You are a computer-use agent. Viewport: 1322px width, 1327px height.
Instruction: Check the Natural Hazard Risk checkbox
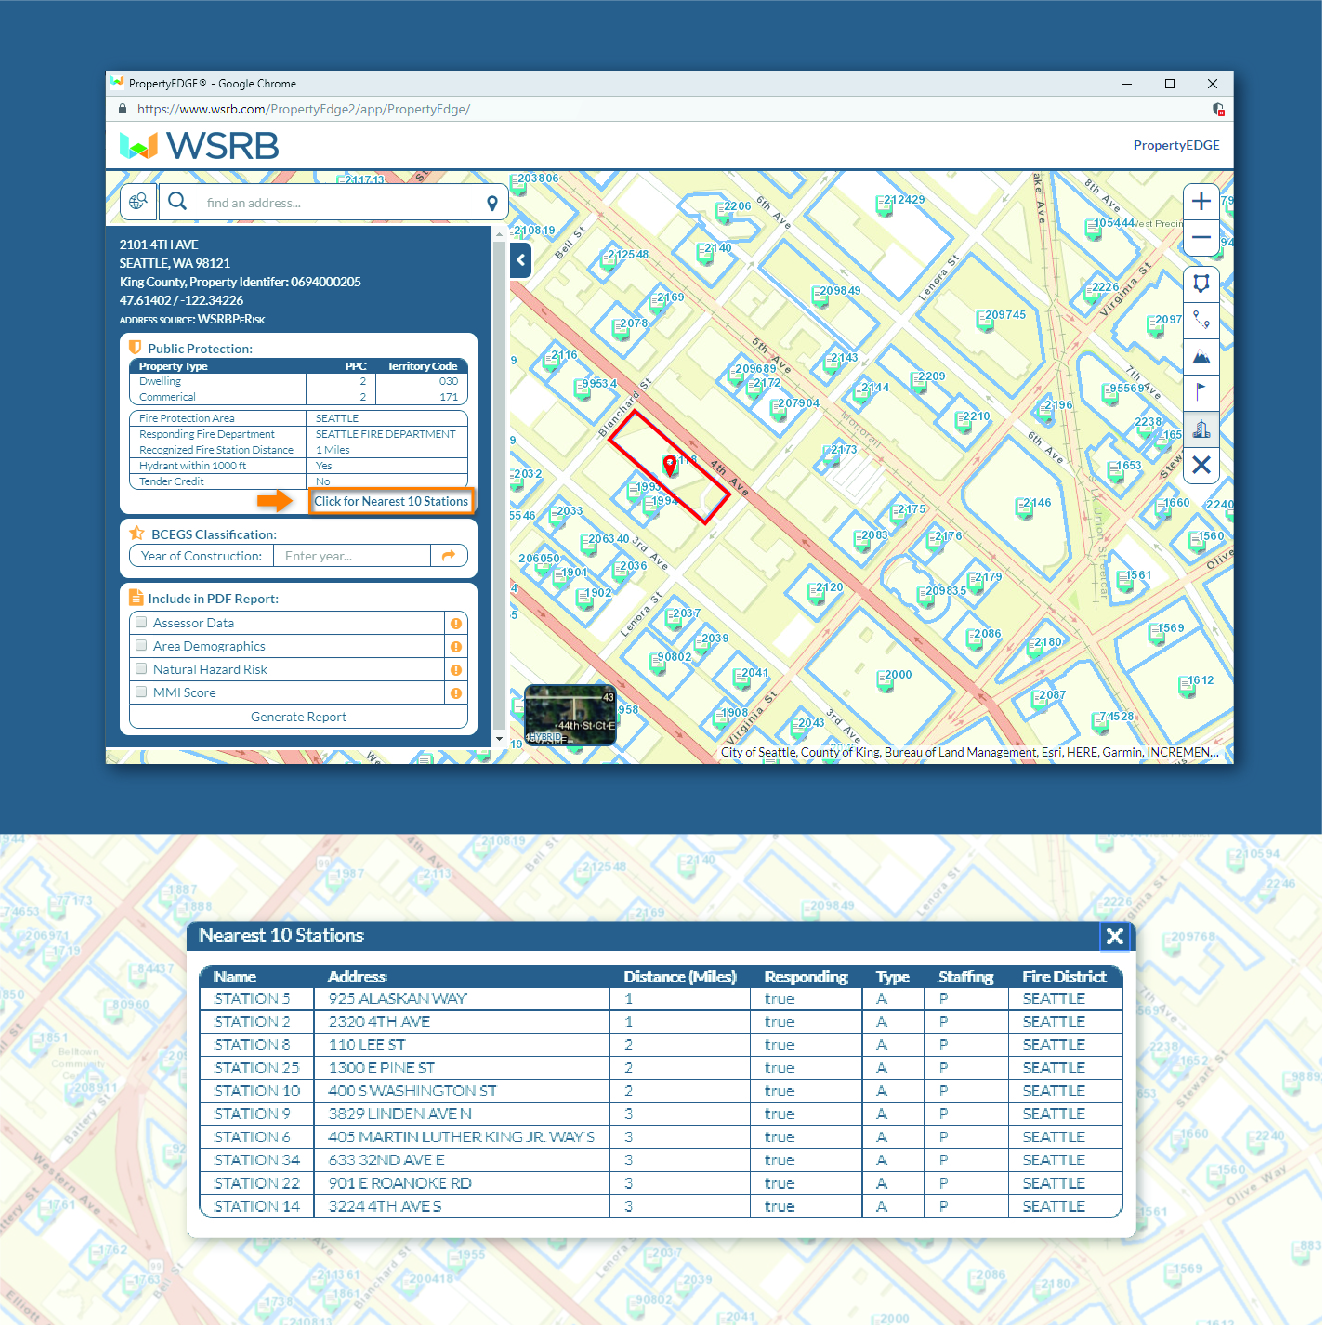pyautogui.click(x=142, y=669)
